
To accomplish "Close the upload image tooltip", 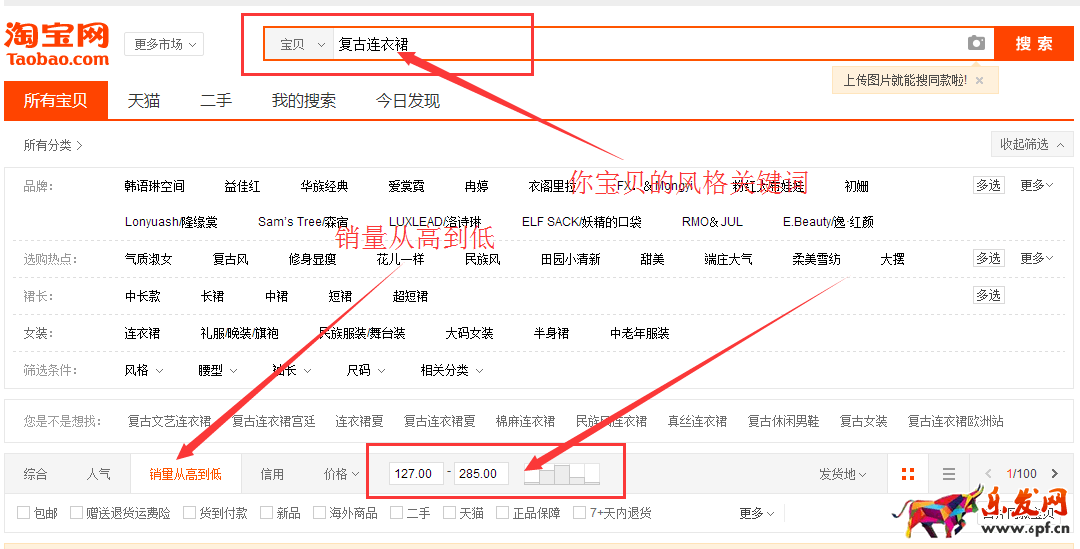I will pyautogui.click(x=980, y=80).
